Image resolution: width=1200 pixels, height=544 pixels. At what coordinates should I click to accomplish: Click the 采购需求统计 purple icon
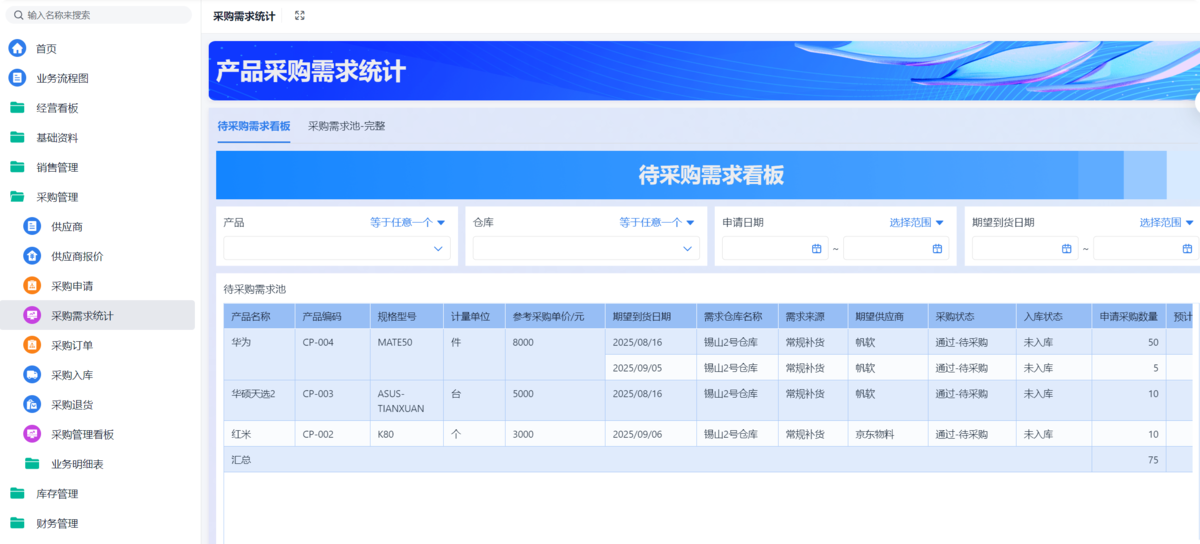(x=32, y=315)
